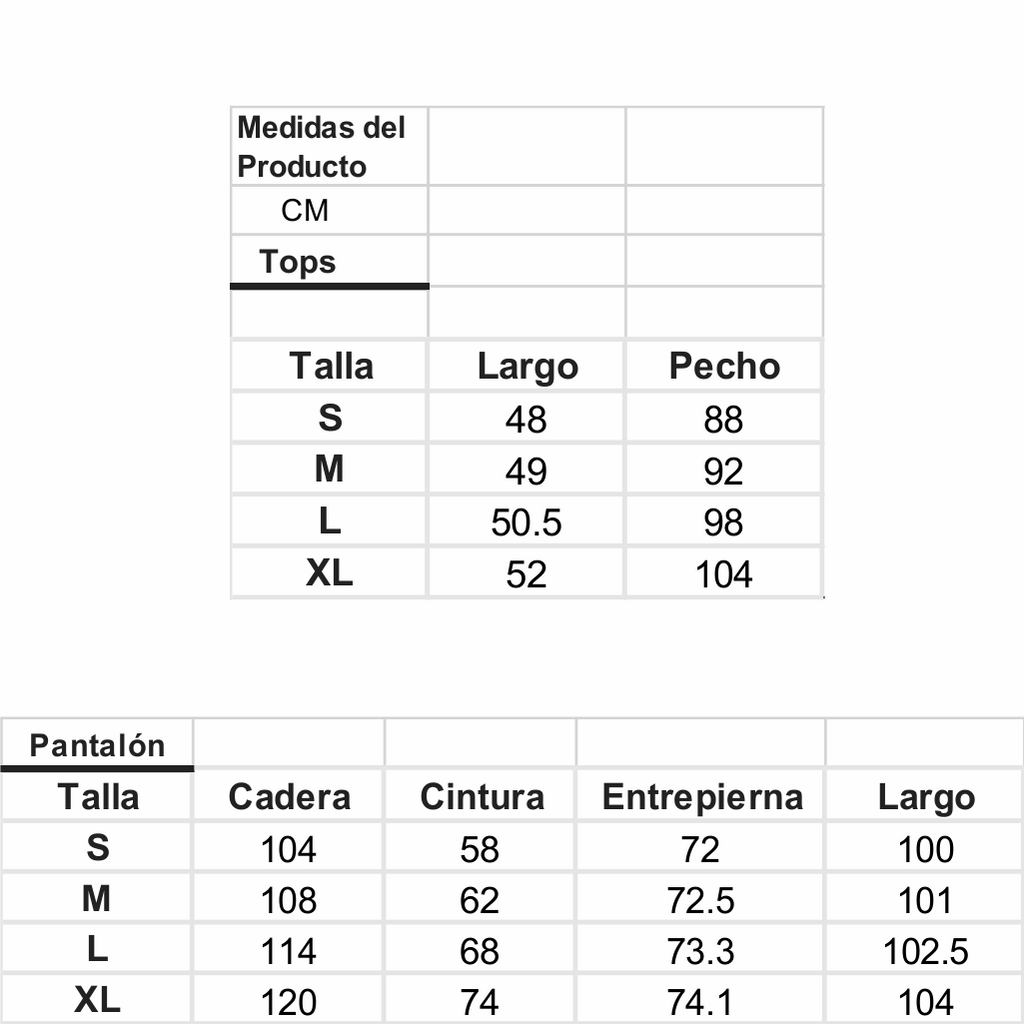This screenshot has width=1024, height=1024.
Task: Click the 'Medidas del Producto' title cell
Action: tap(321, 147)
